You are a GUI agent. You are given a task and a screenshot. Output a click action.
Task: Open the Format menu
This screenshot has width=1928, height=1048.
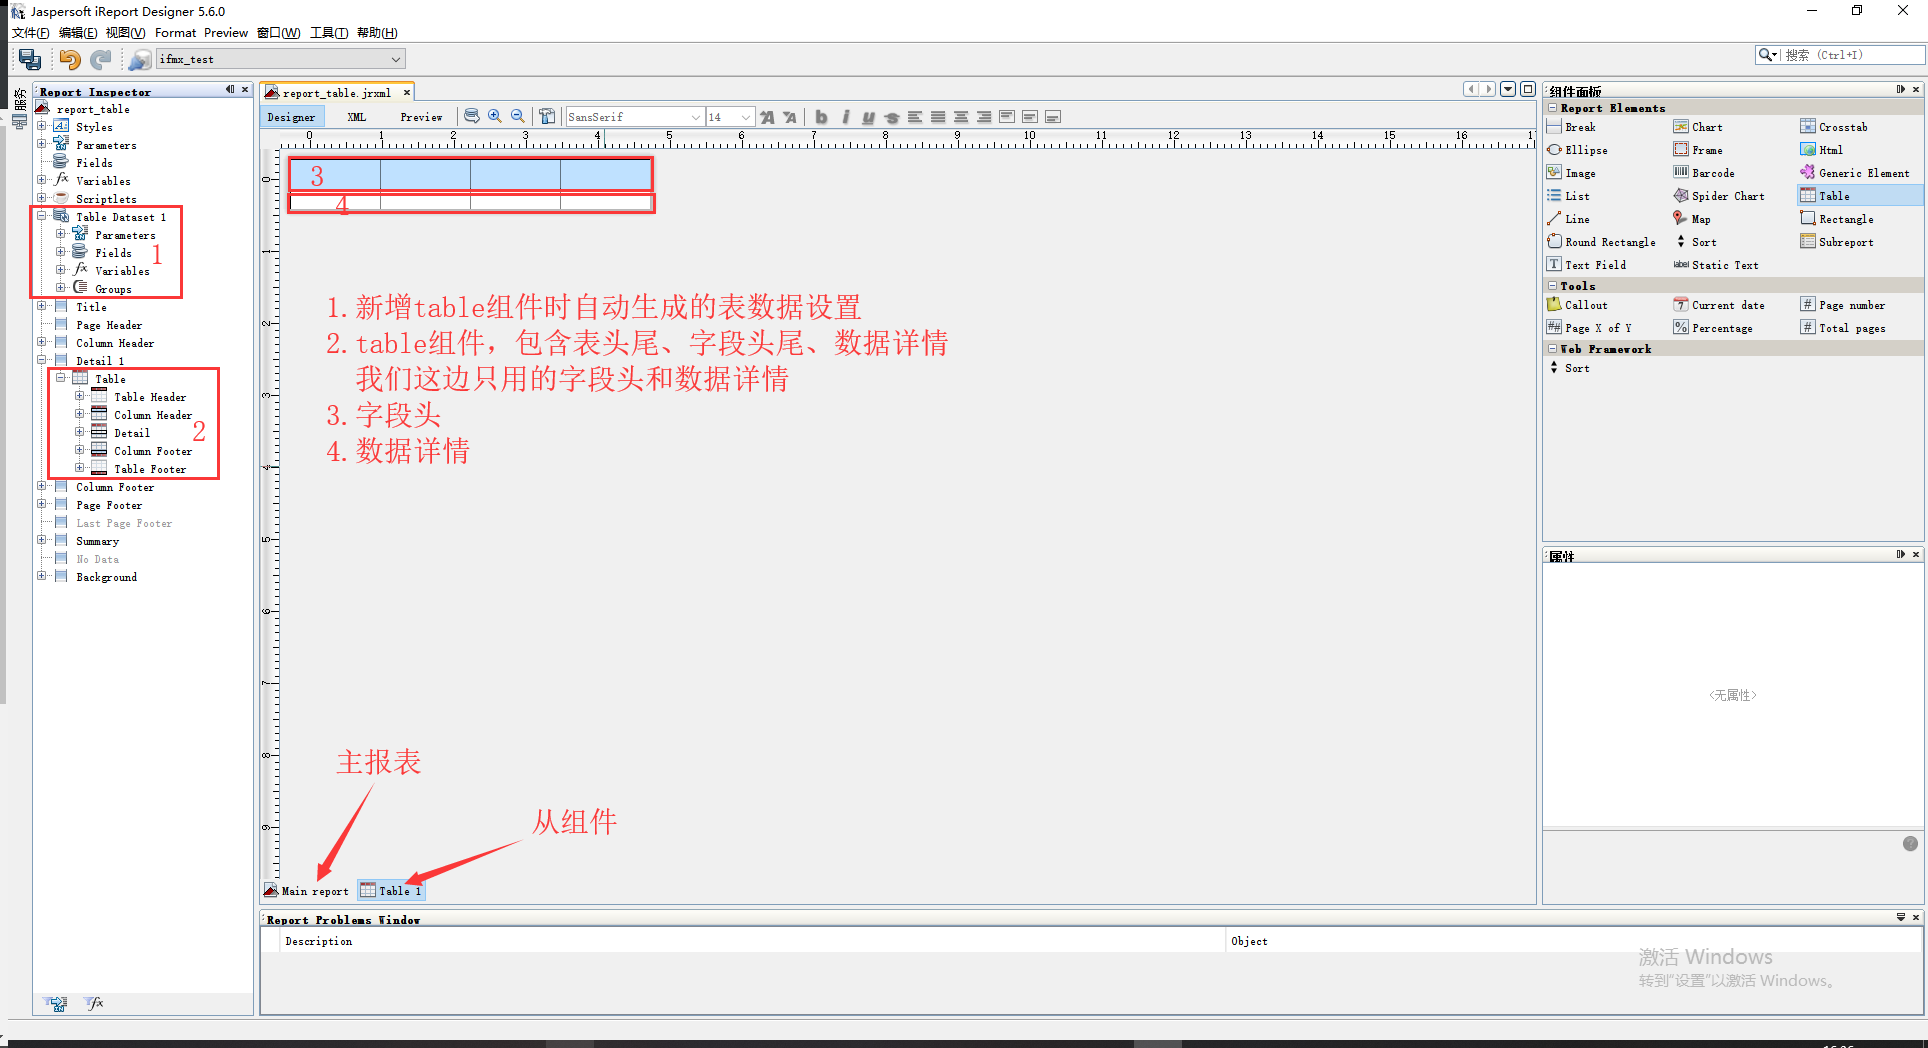[175, 32]
